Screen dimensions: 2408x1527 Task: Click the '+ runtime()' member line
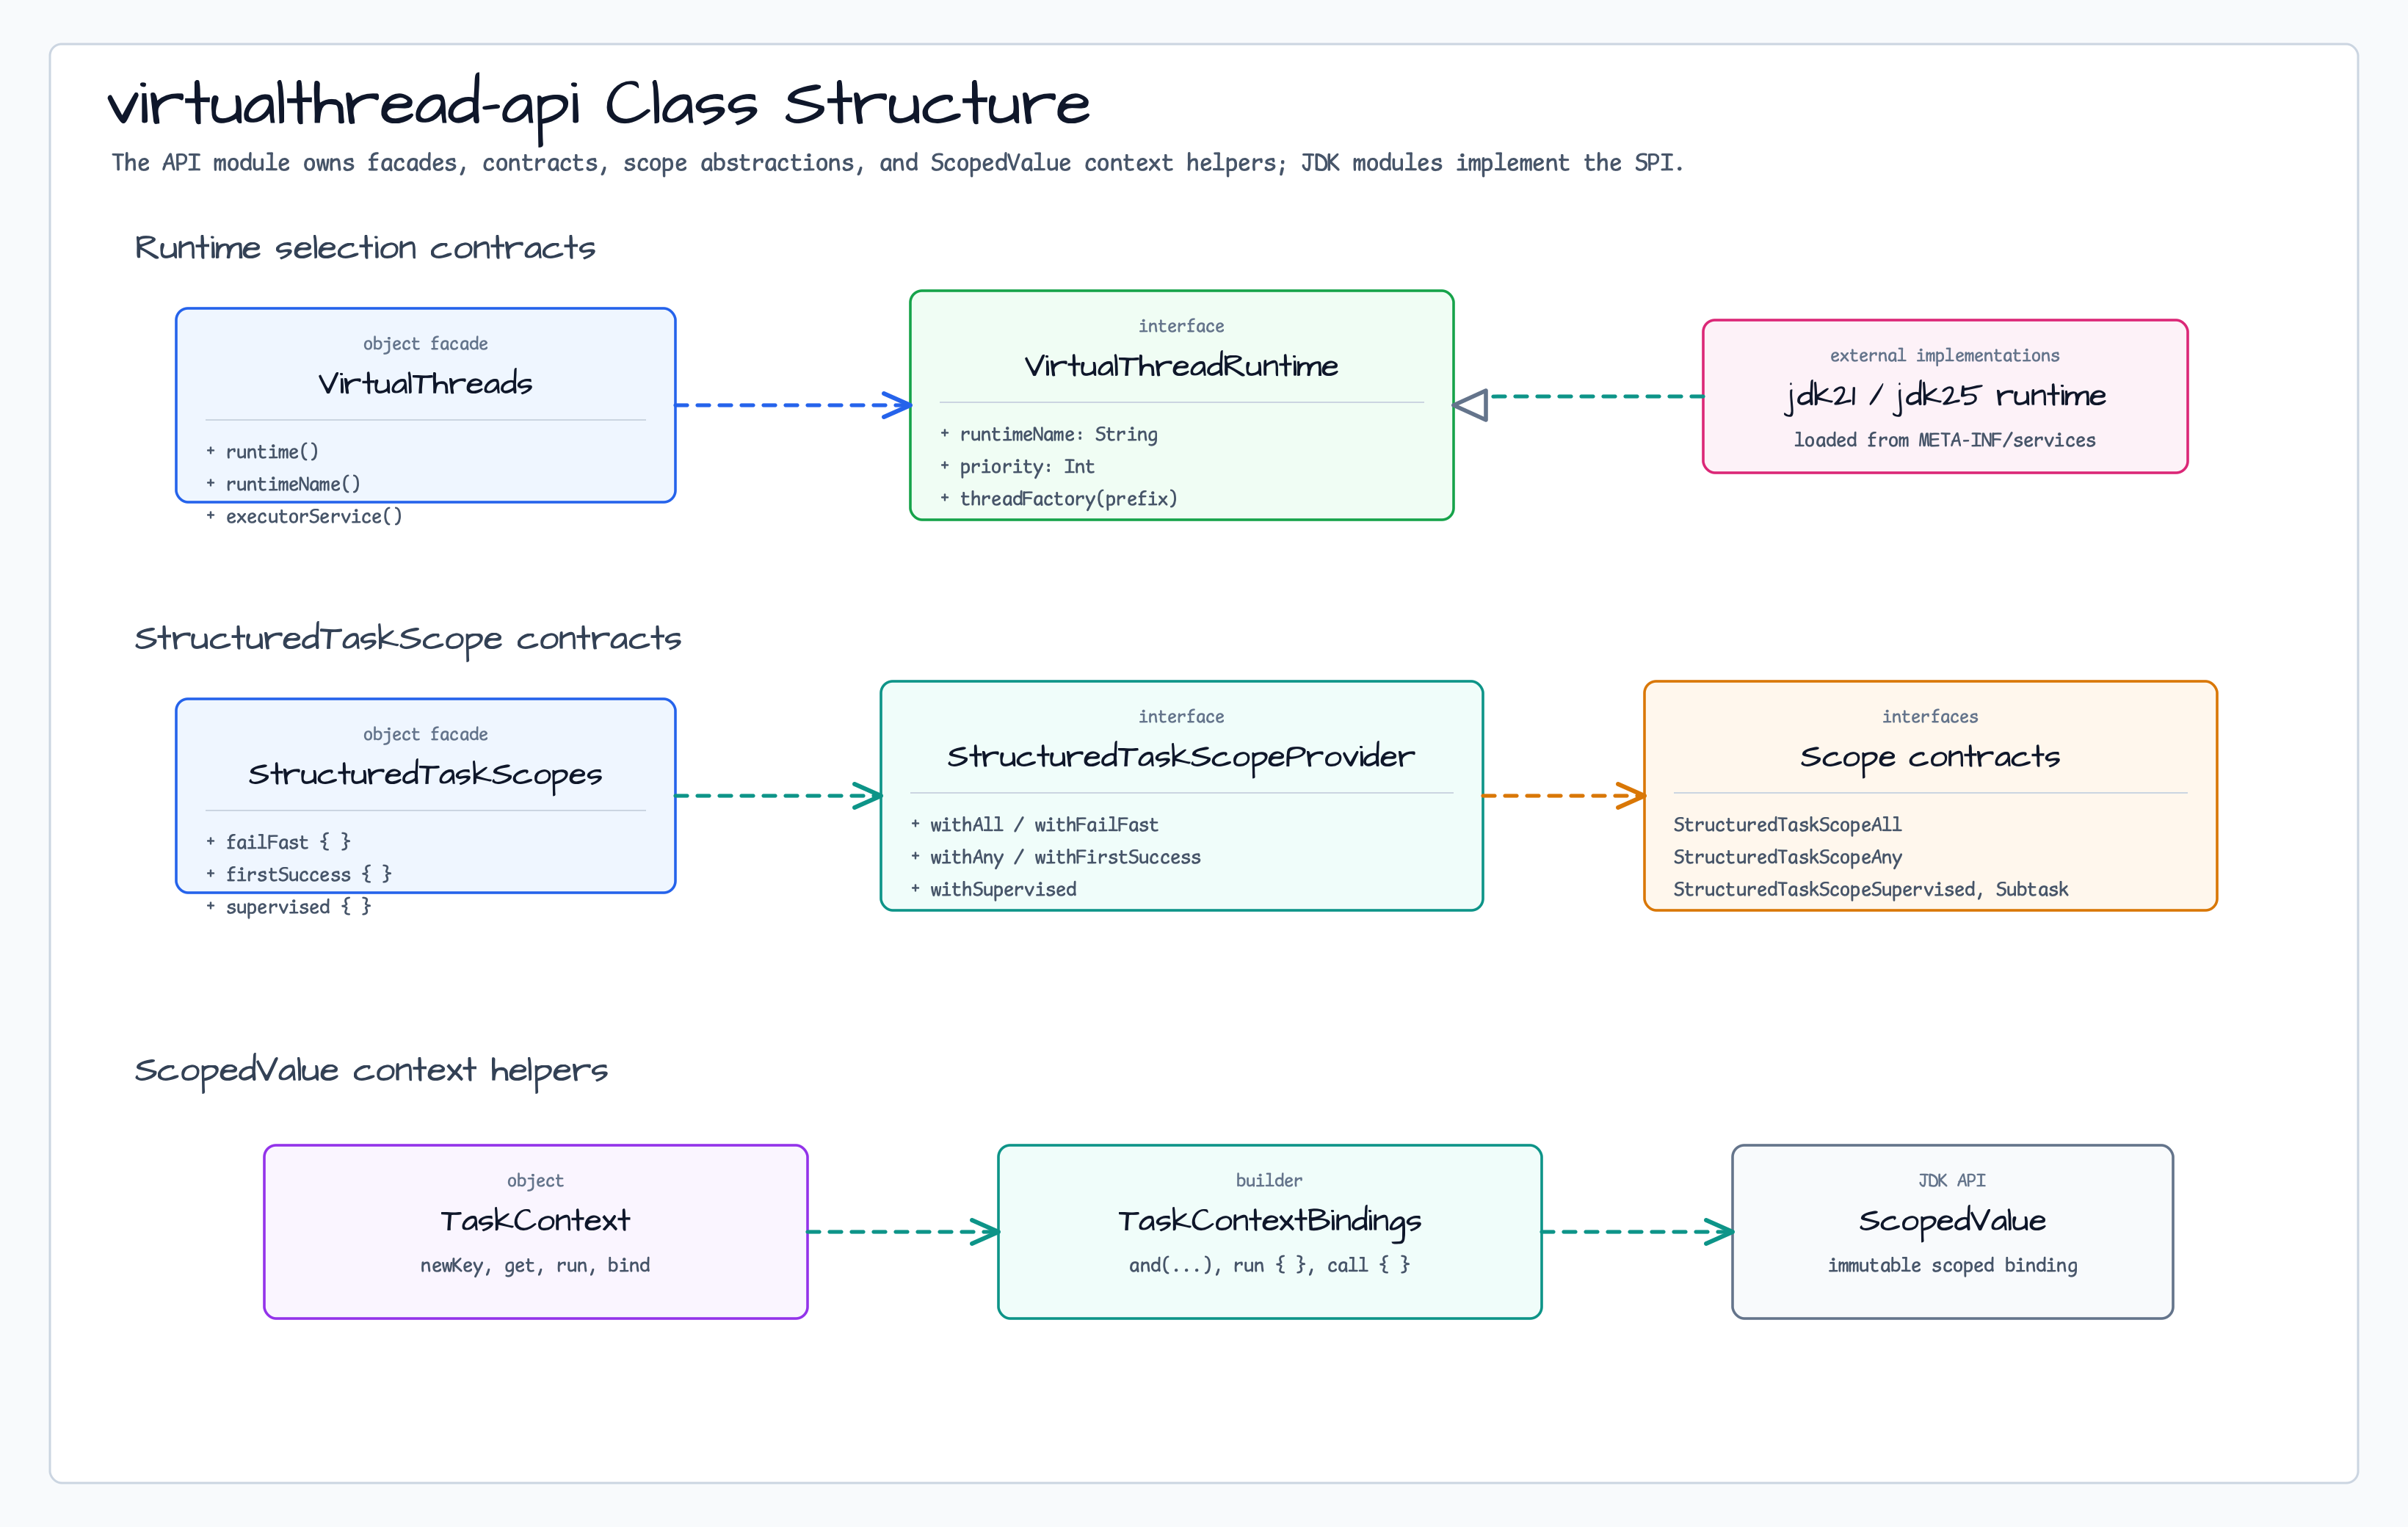(262, 452)
